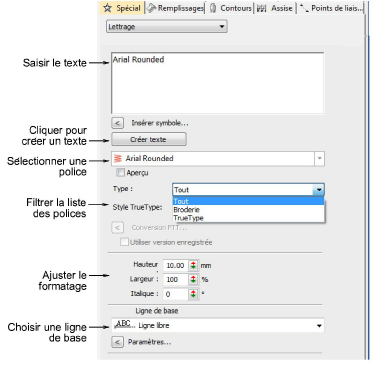Click the Italique angle field
Screen dimensions: 376x373
click(176, 294)
